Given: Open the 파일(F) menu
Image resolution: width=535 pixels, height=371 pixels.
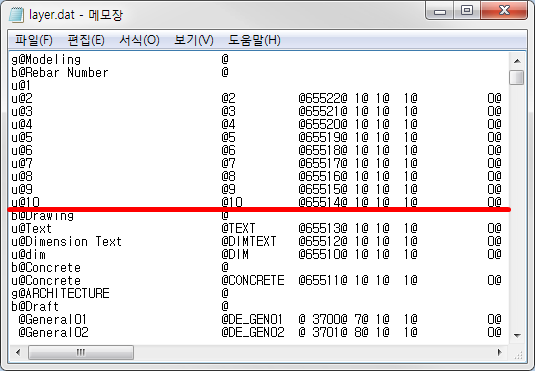Looking at the screenshot, I should [x=33, y=40].
